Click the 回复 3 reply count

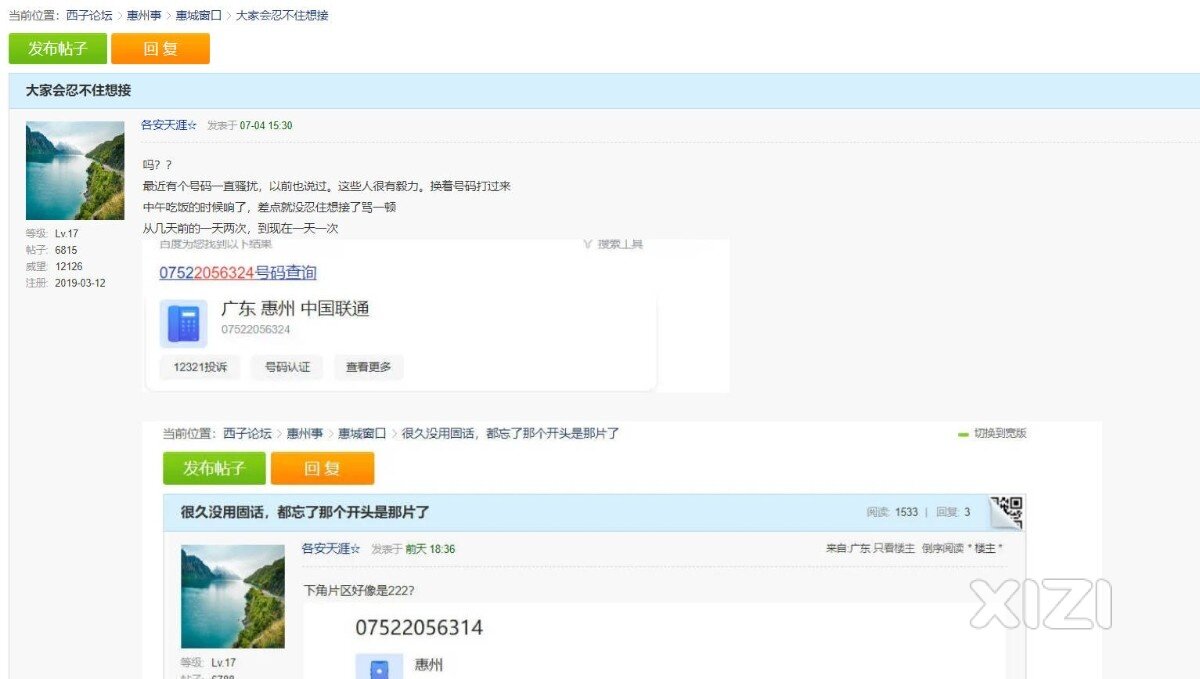(953, 512)
